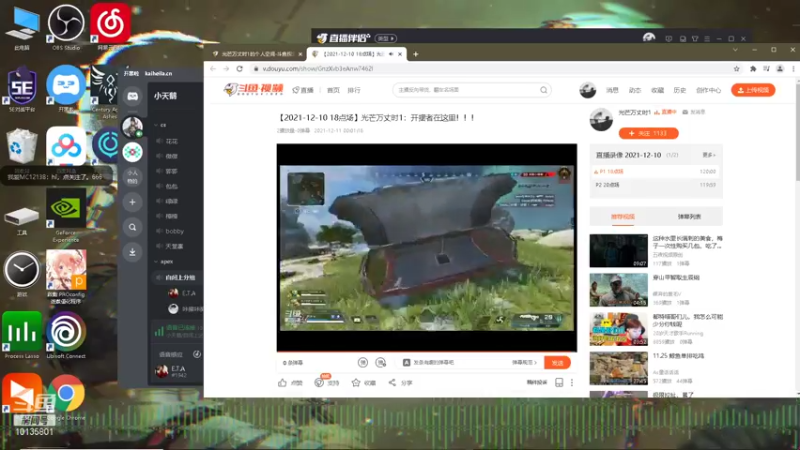
Task: Click the Kaiheila sidebar download icon
Action: (132, 252)
